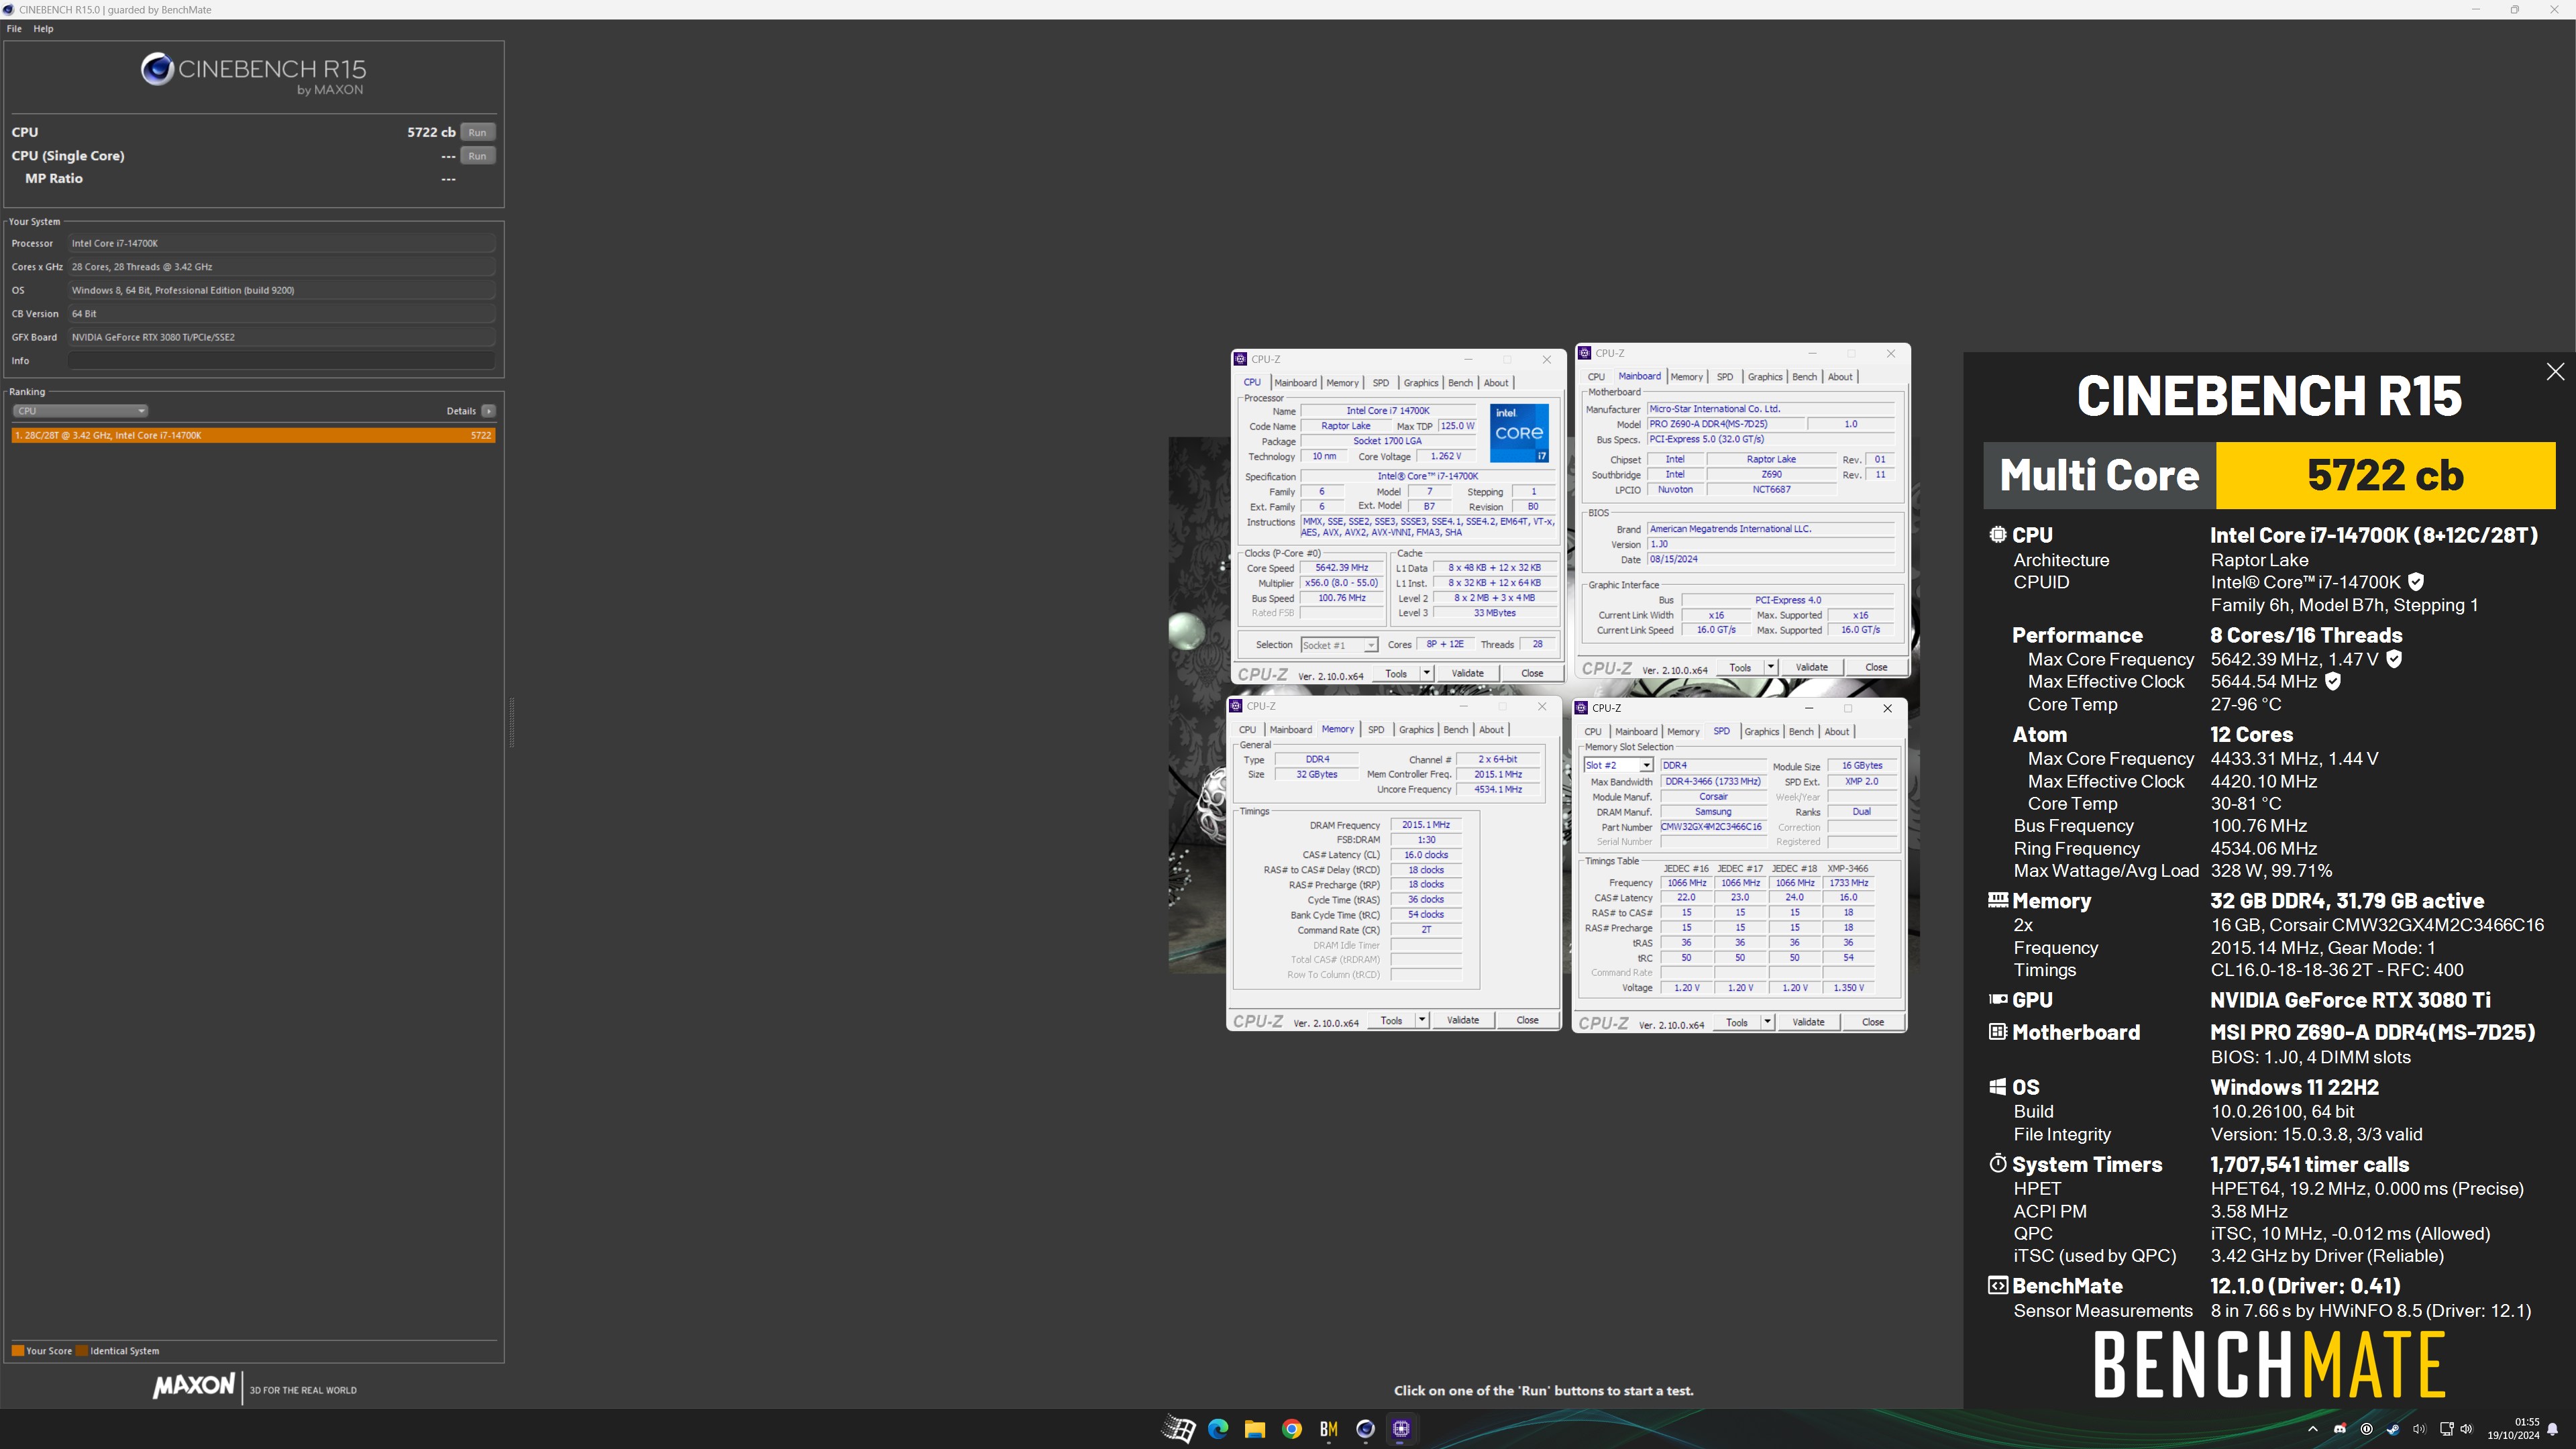Open the Windows Start menu
The height and width of the screenshot is (1449, 2576).
tap(1178, 1429)
